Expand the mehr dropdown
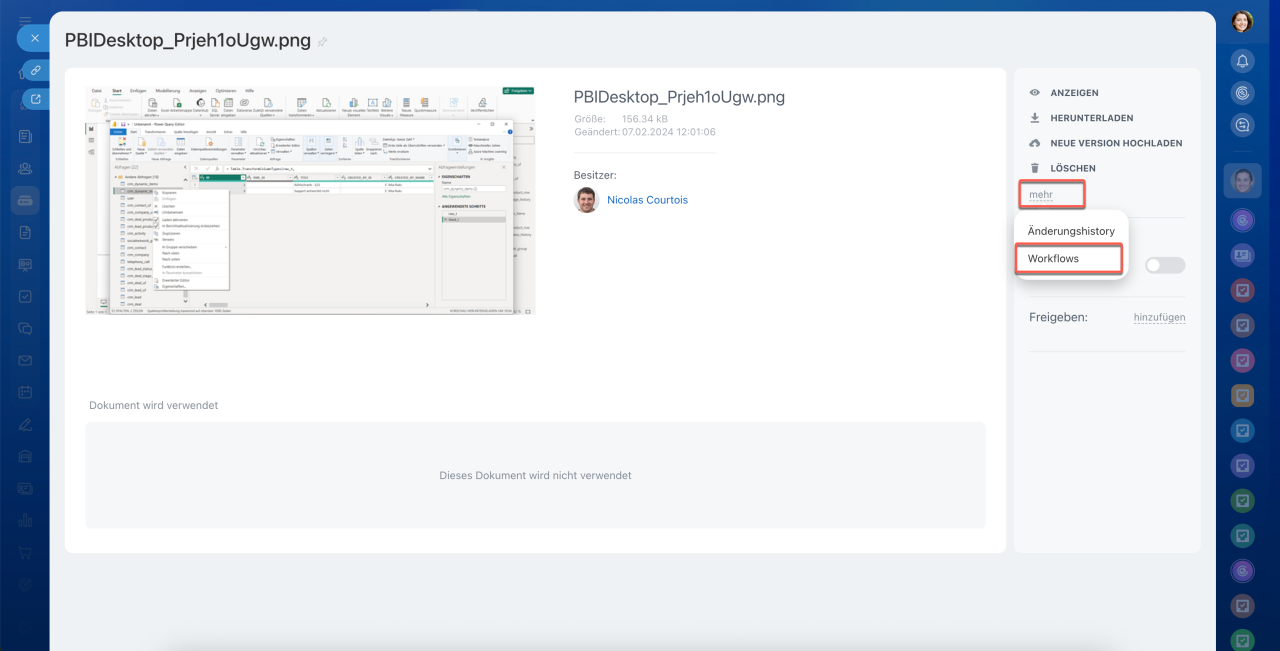Viewport: 1280px width, 651px height. pyautogui.click(x=1041, y=194)
